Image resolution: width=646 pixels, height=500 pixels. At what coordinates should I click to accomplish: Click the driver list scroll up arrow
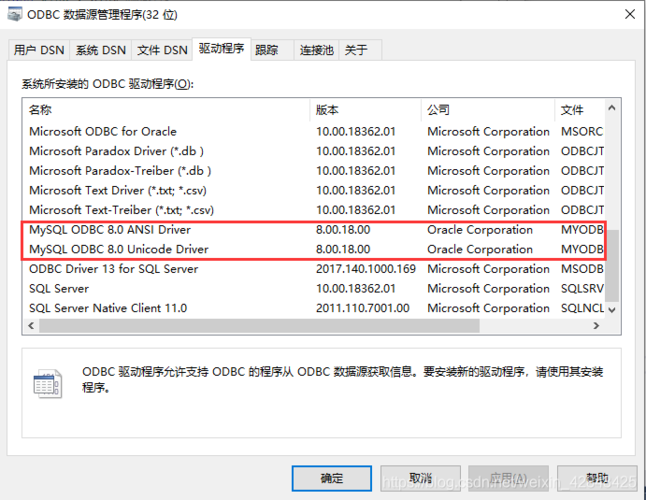[612, 108]
